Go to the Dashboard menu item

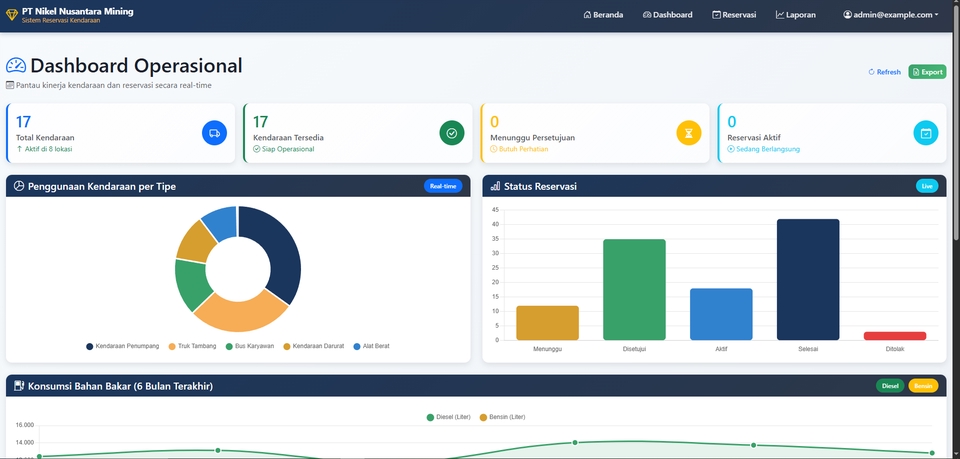click(667, 15)
